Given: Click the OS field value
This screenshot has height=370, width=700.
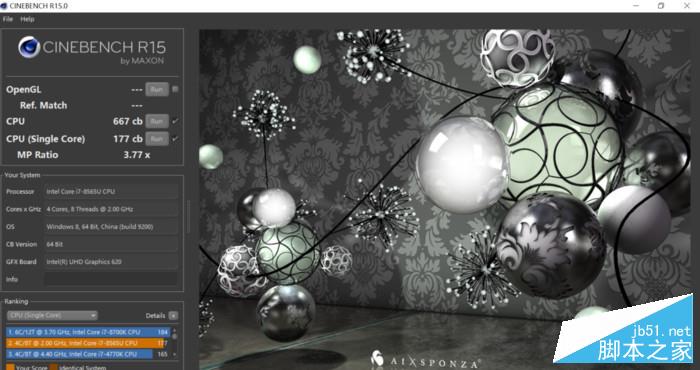Looking at the screenshot, I should (x=111, y=227).
